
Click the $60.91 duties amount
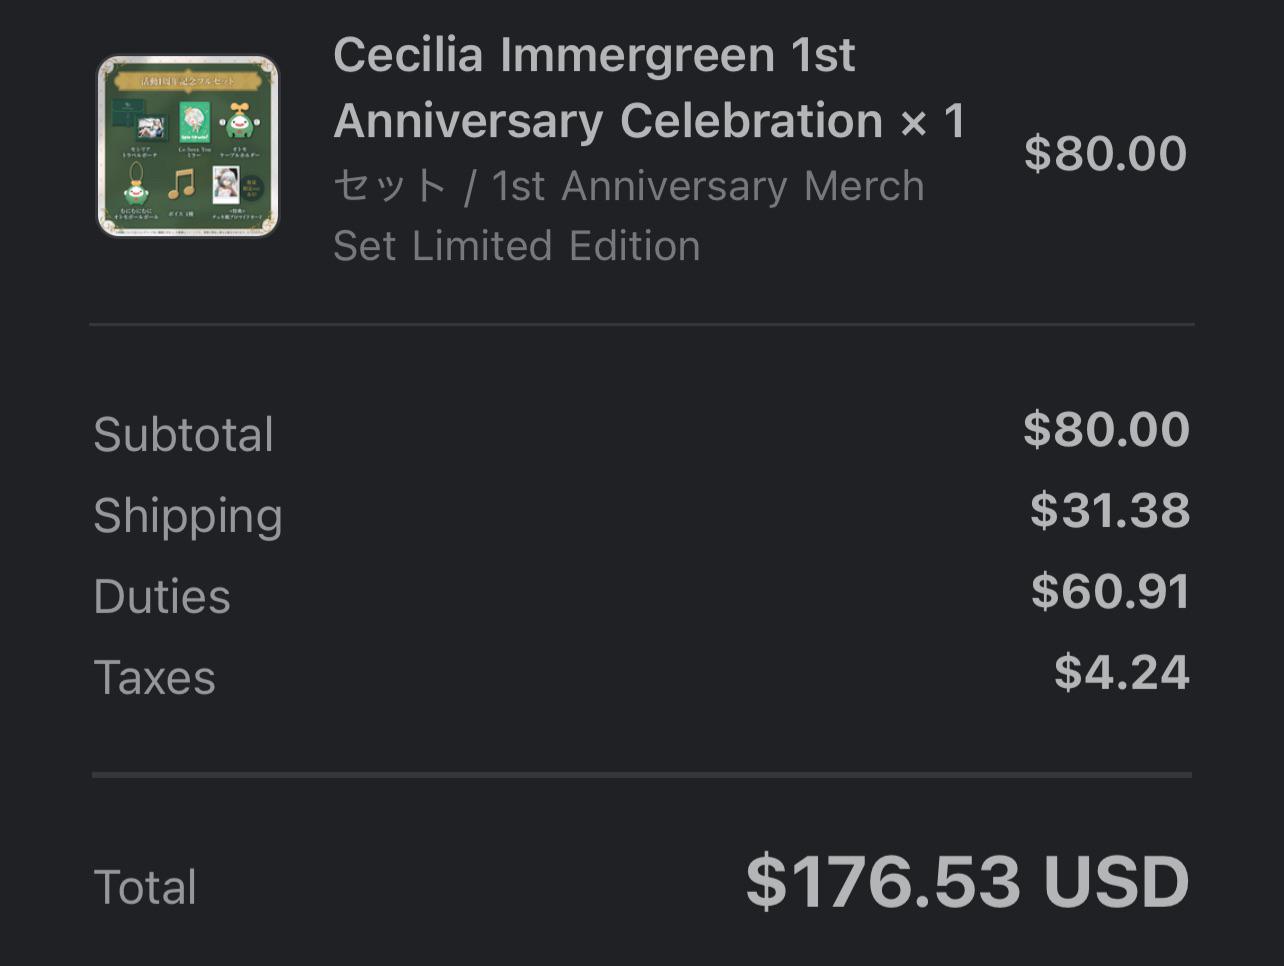pos(1110,592)
